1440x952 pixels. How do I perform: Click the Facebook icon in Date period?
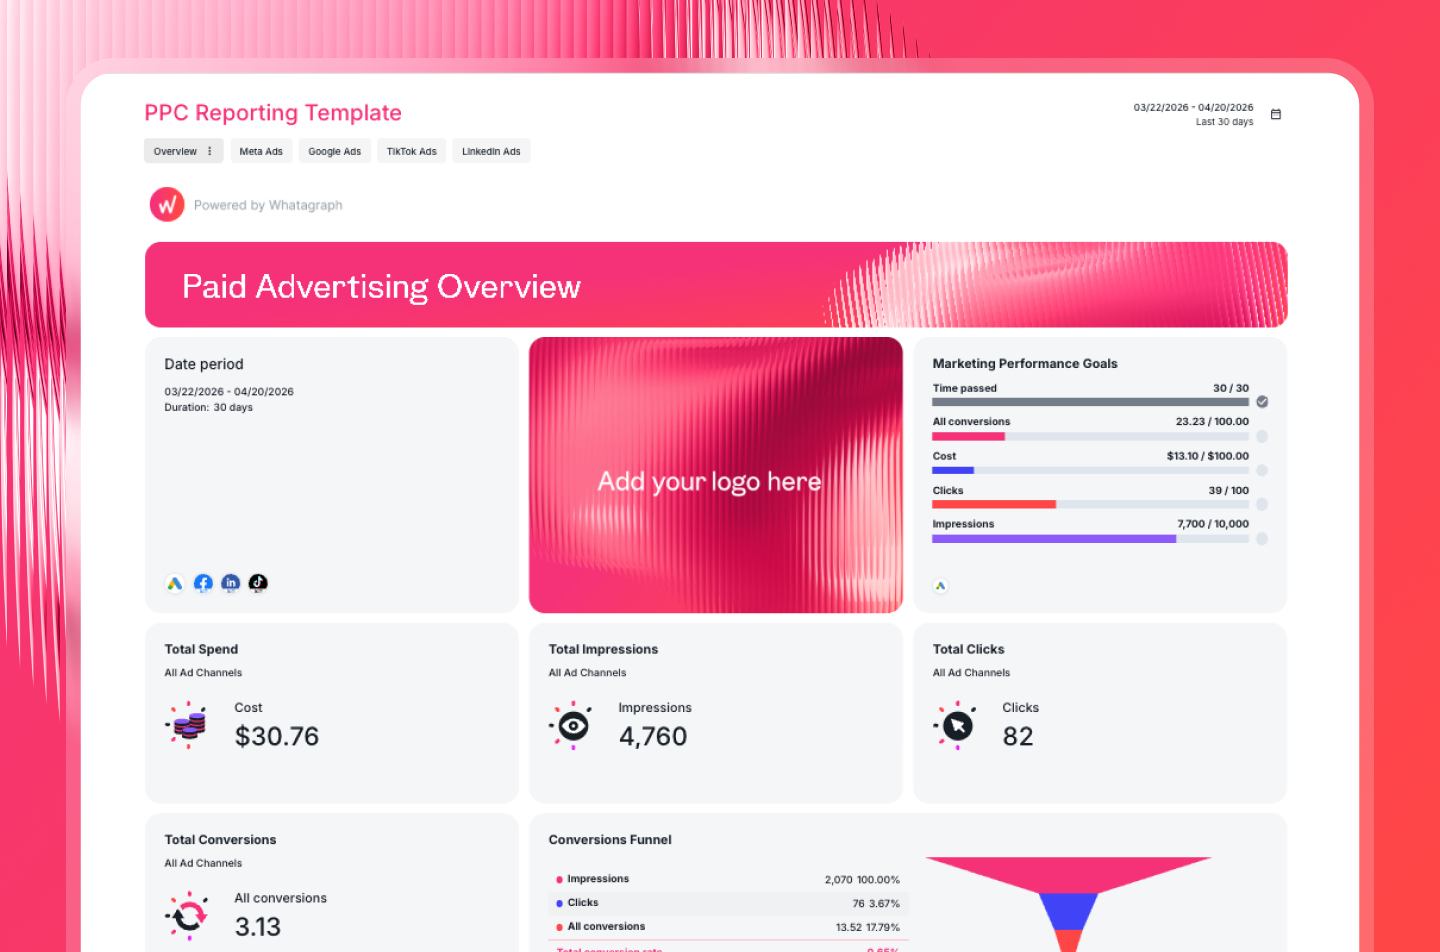click(x=203, y=583)
